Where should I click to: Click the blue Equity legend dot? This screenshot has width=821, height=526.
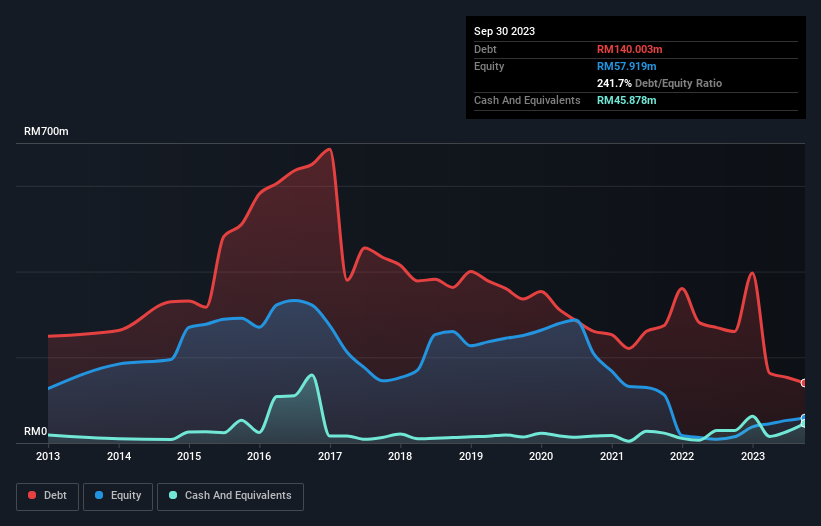[99, 495]
